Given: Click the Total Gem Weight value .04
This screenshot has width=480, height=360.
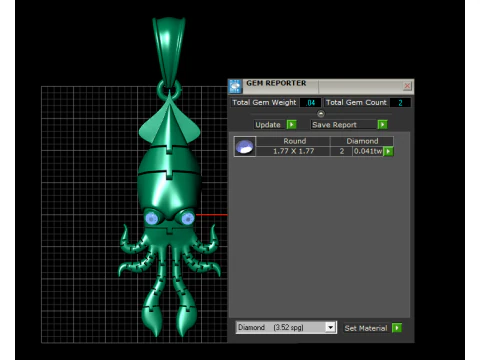Looking at the screenshot, I should pos(310,103).
